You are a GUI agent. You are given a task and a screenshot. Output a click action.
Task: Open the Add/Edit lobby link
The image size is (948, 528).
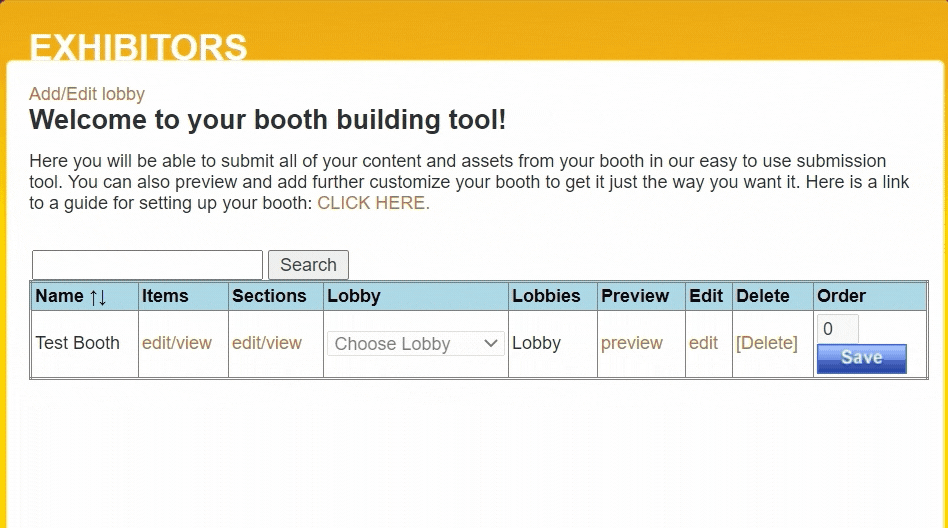click(87, 94)
